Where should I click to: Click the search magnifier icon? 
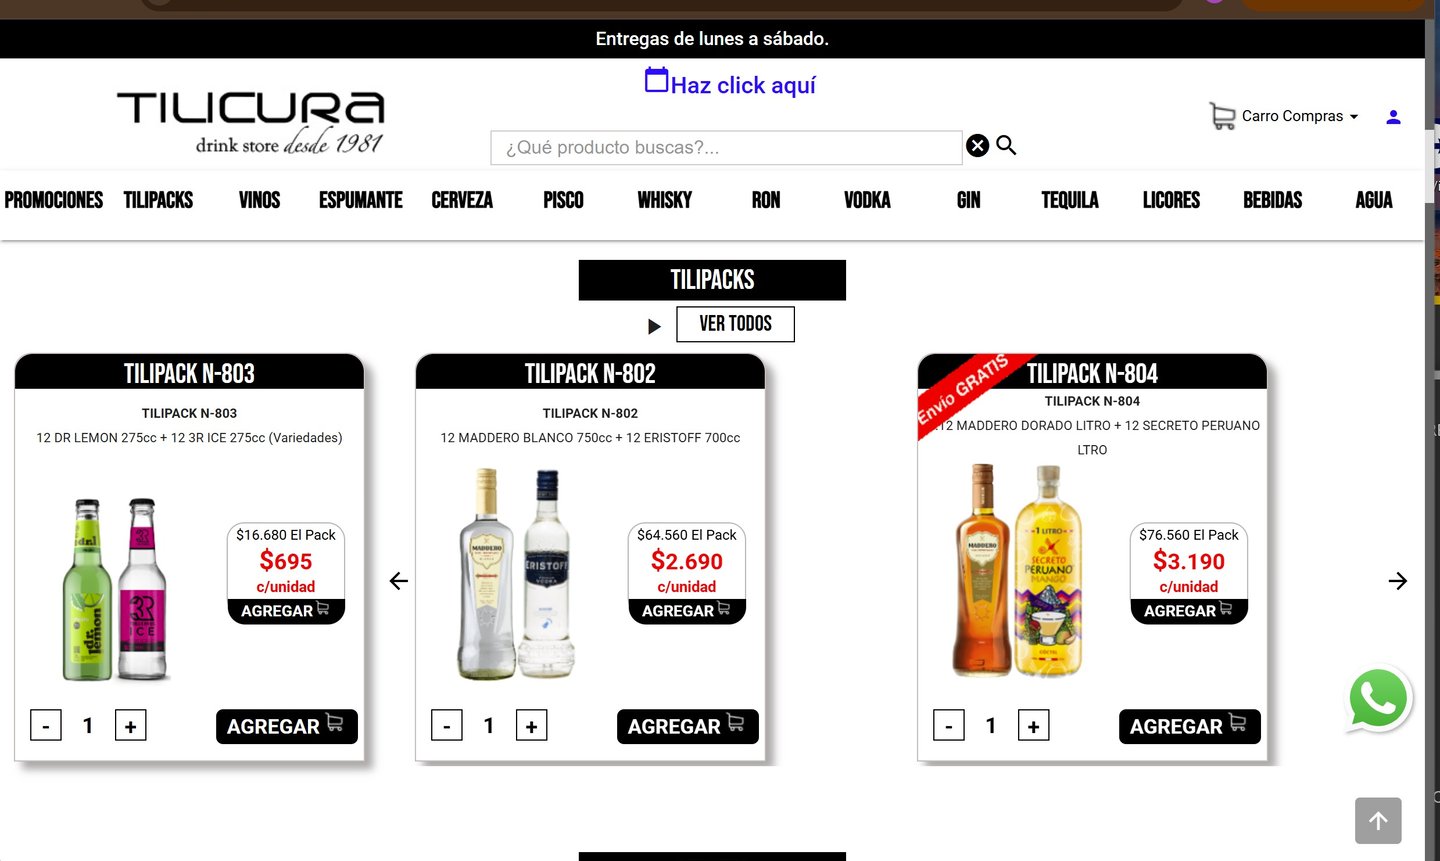[x=1006, y=146]
